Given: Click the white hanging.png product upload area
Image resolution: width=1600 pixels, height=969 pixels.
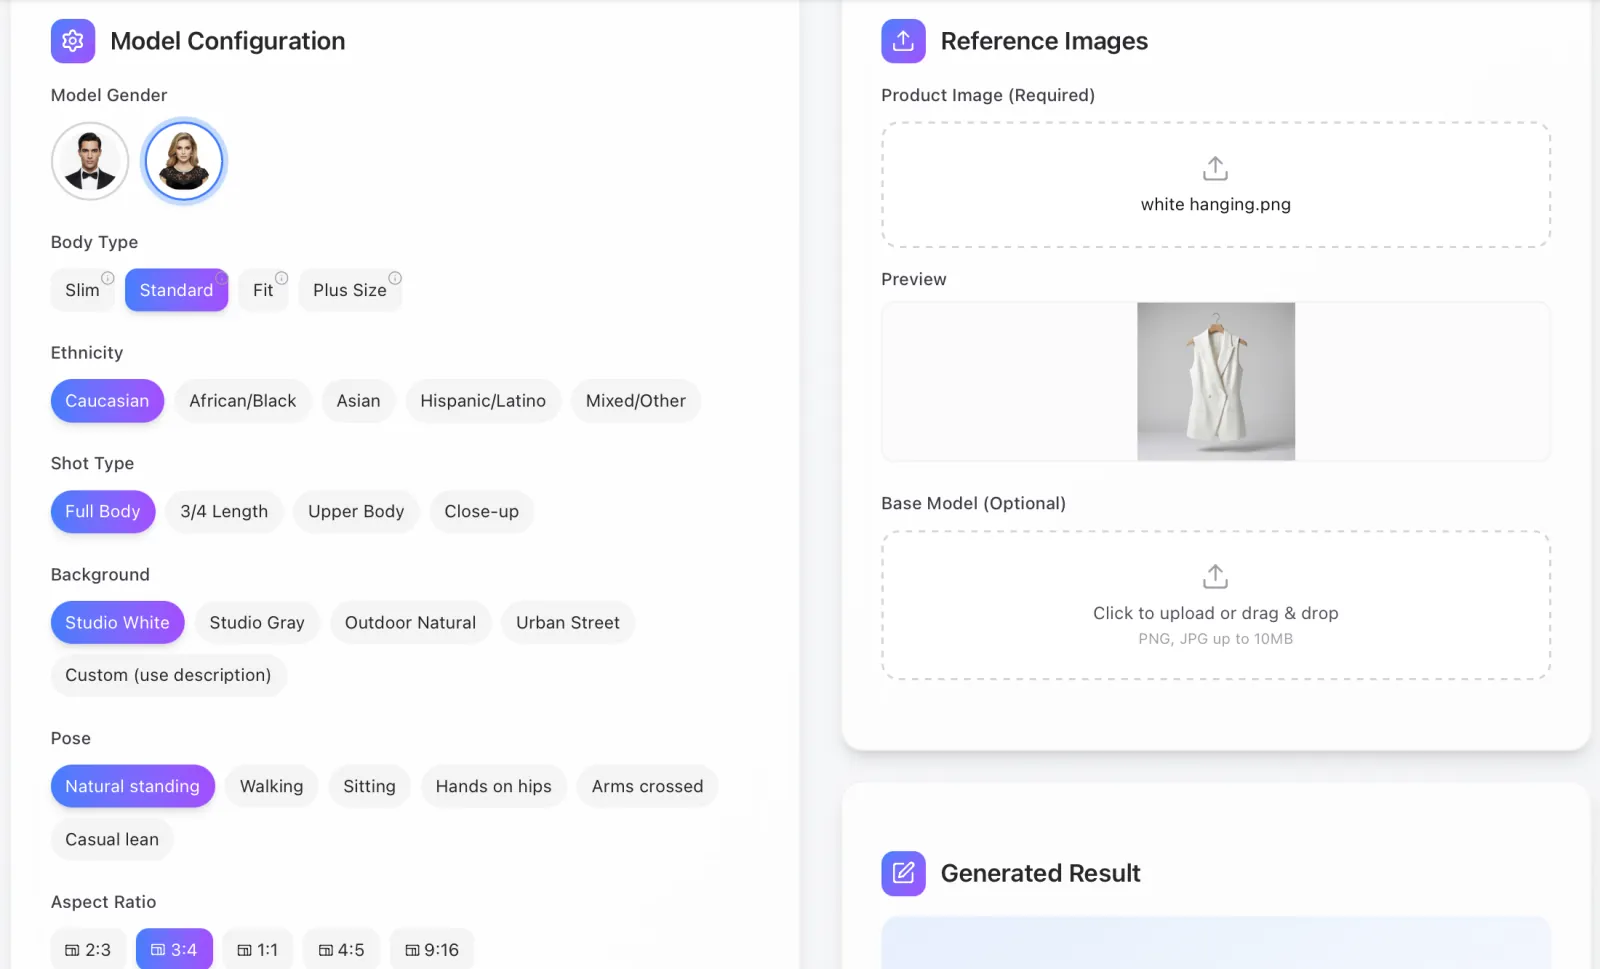Looking at the screenshot, I should pyautogui.click(x=1216, y=185).
